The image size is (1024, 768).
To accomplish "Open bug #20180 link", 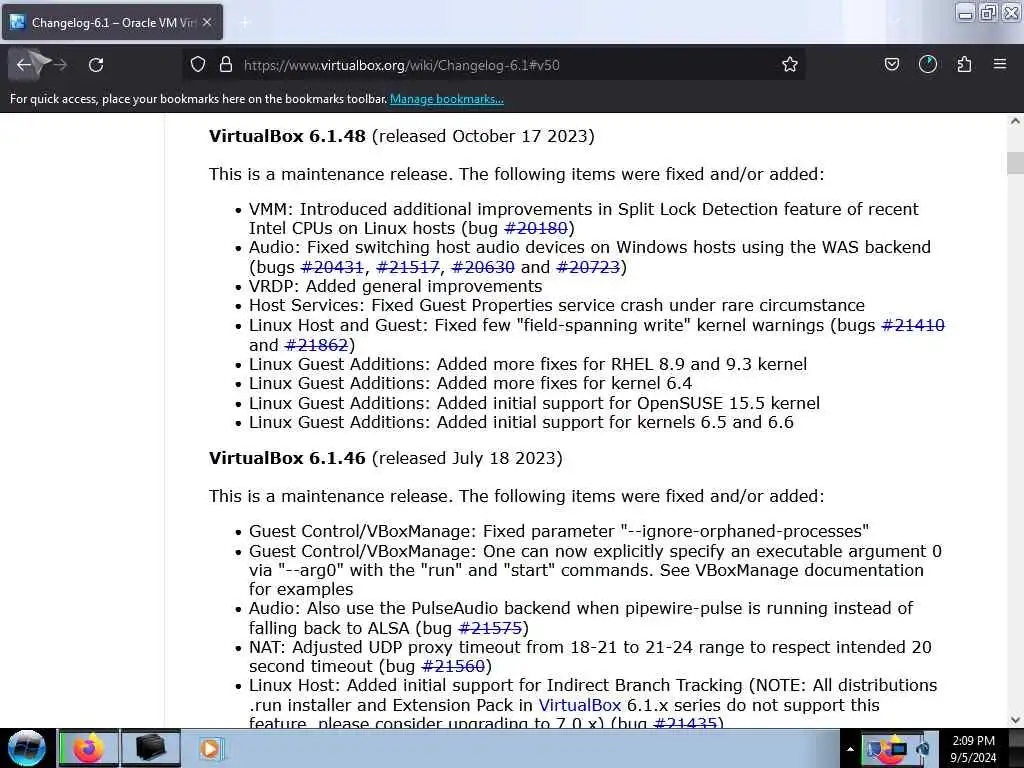I will tap(536, 229).
